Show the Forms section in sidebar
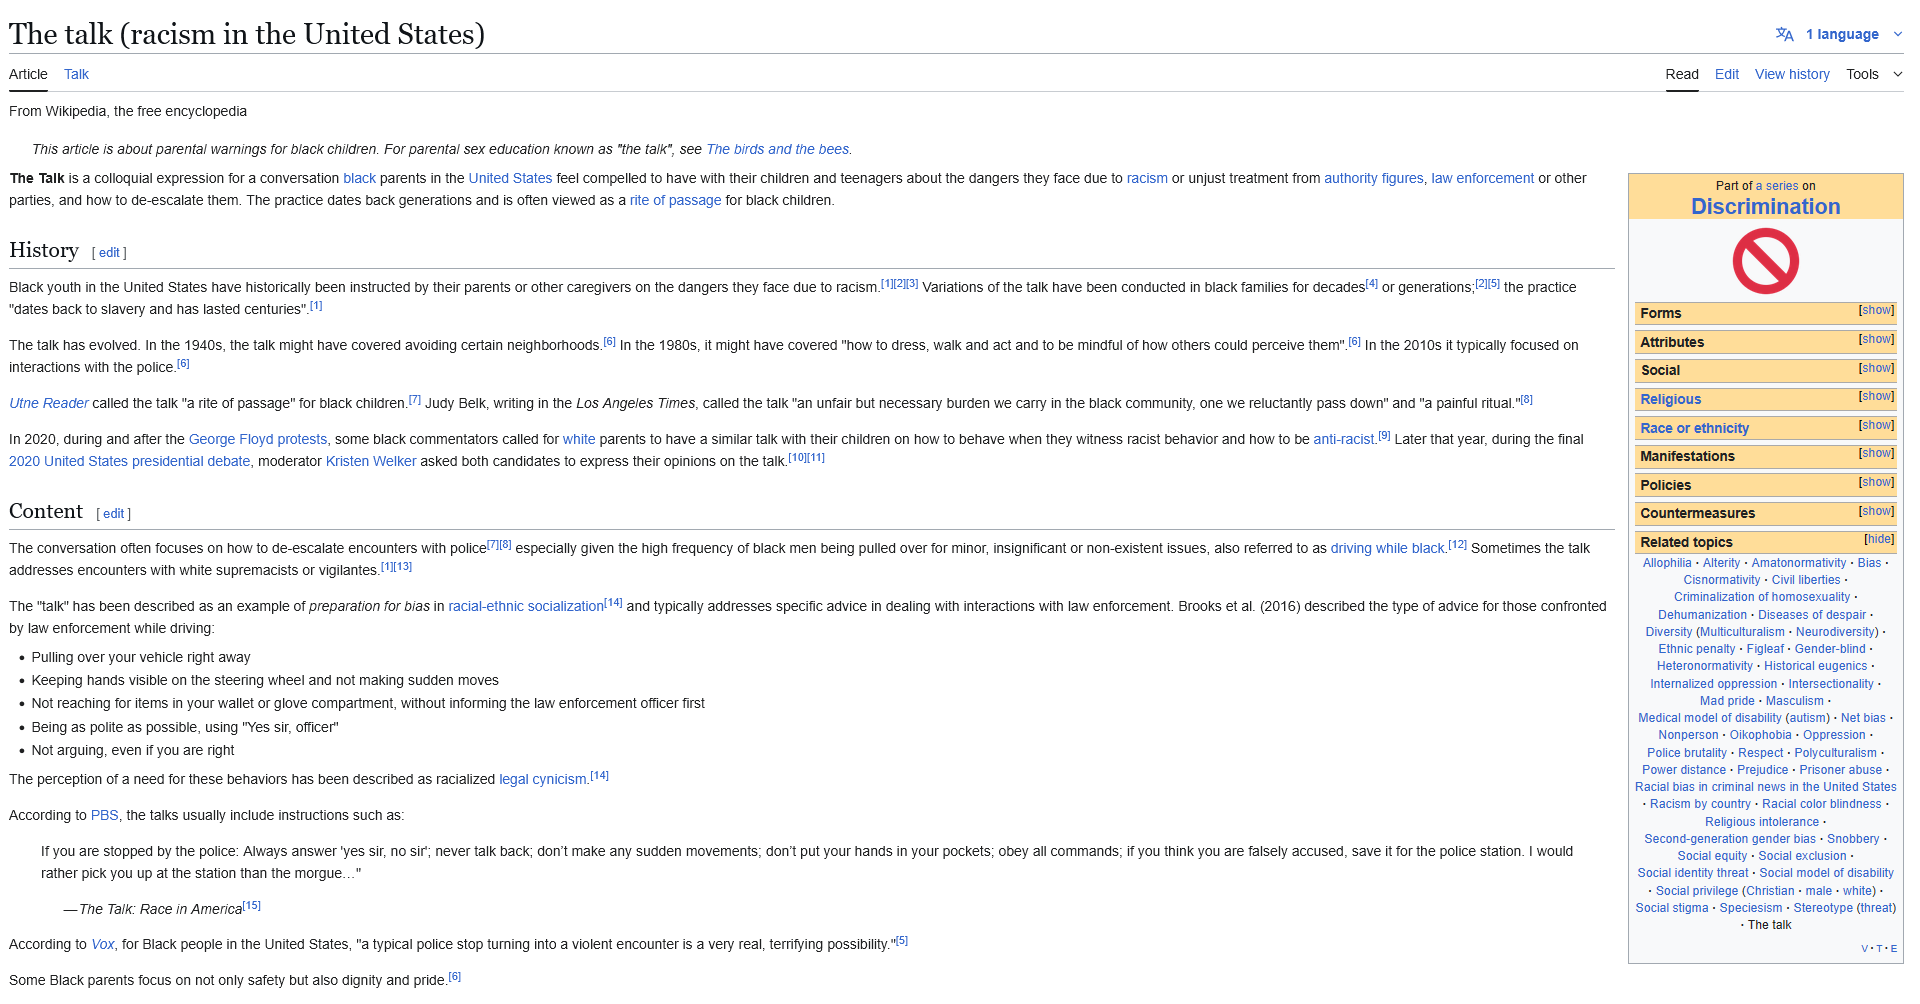Viewport: 1920px width, 1004px height. pyautogui.click(x=1876, y=311)
